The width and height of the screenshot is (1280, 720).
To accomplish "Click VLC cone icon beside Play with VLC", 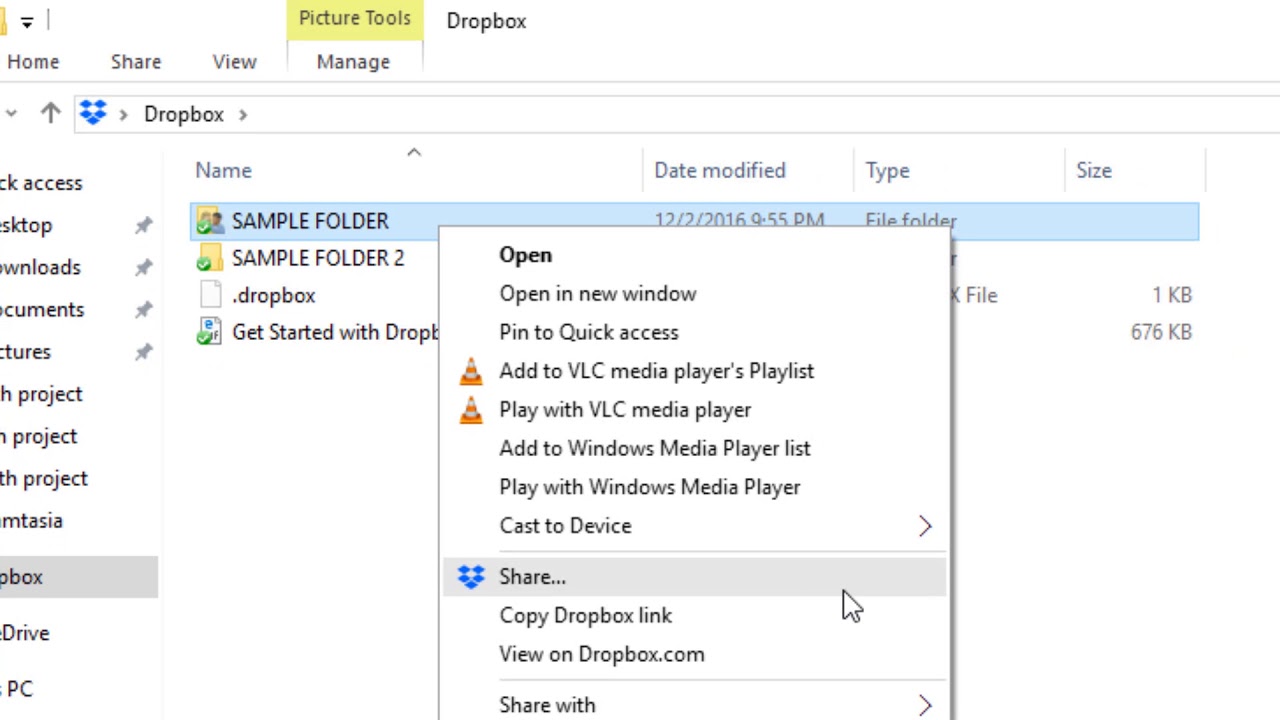I will (470, 410).
